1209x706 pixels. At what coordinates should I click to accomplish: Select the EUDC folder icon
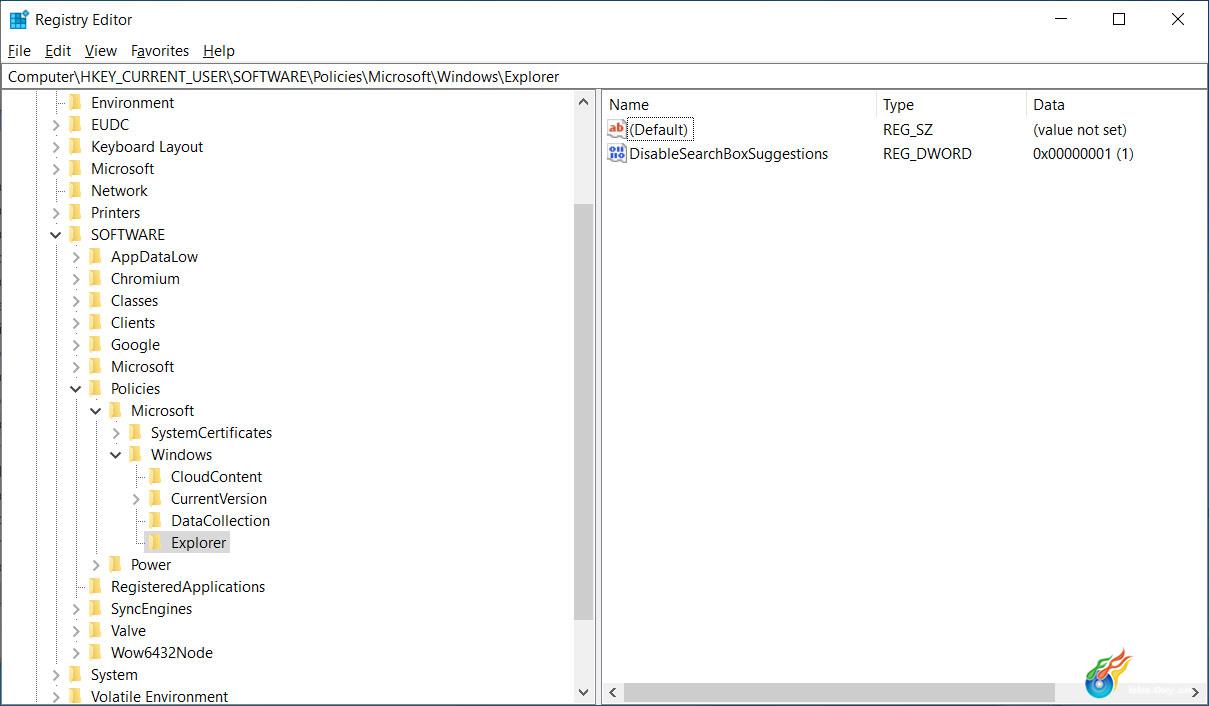(75, 124)
